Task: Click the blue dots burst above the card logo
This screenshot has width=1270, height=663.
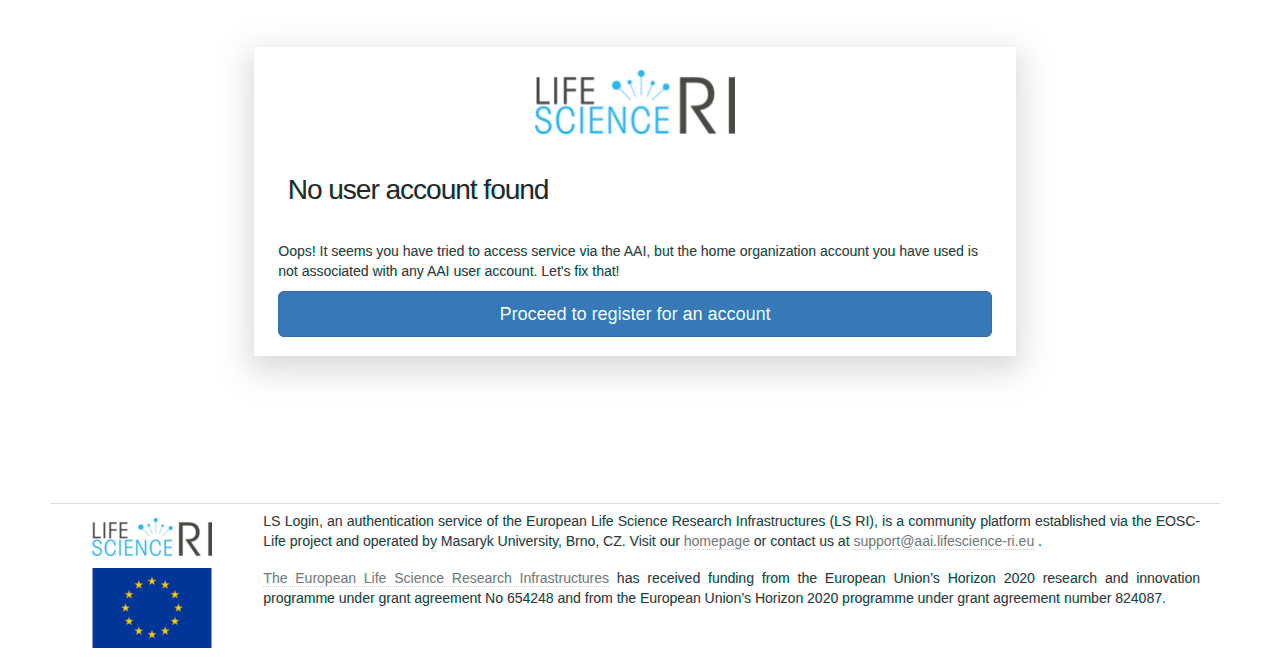Action: (x=640, y=82)
